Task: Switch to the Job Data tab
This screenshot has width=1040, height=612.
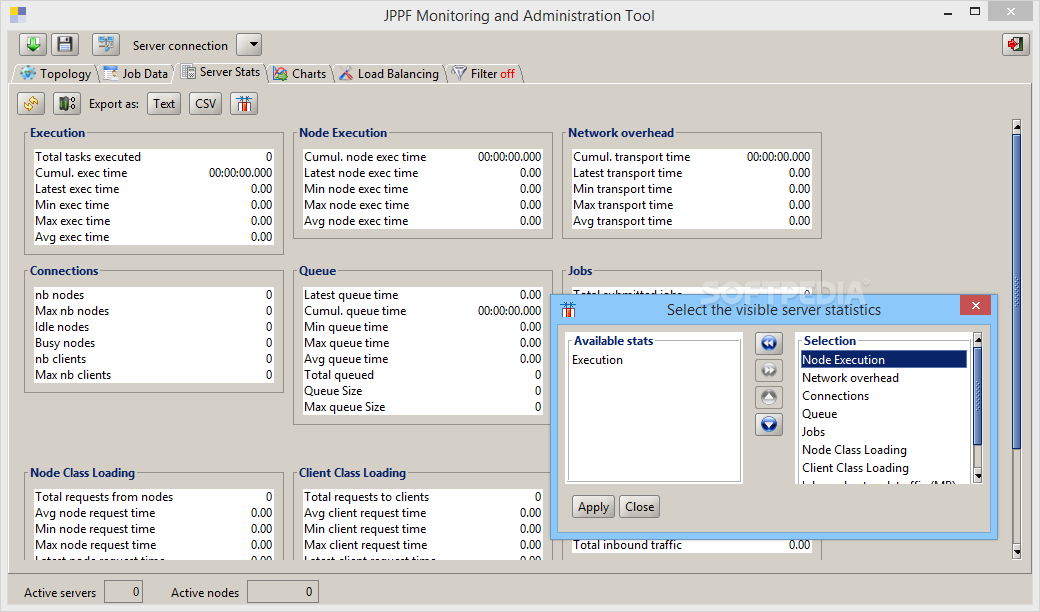Action: coord(137,74)
